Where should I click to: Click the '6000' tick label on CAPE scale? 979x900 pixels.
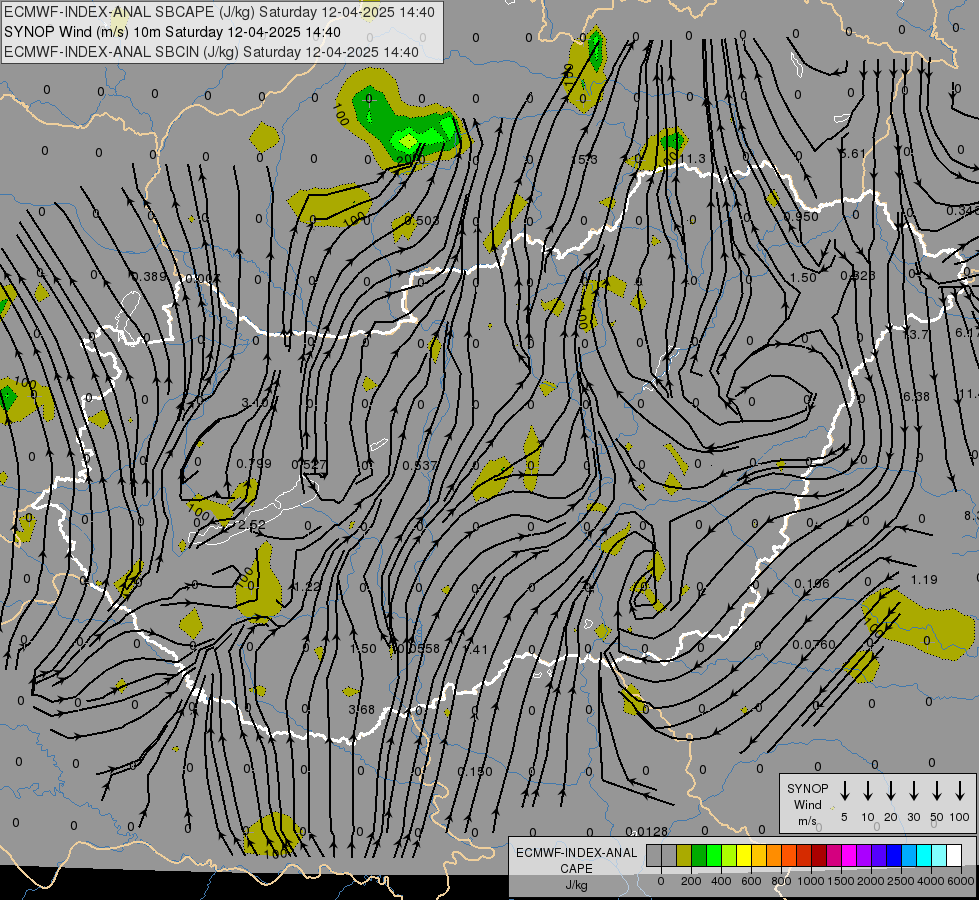(961, 881)
